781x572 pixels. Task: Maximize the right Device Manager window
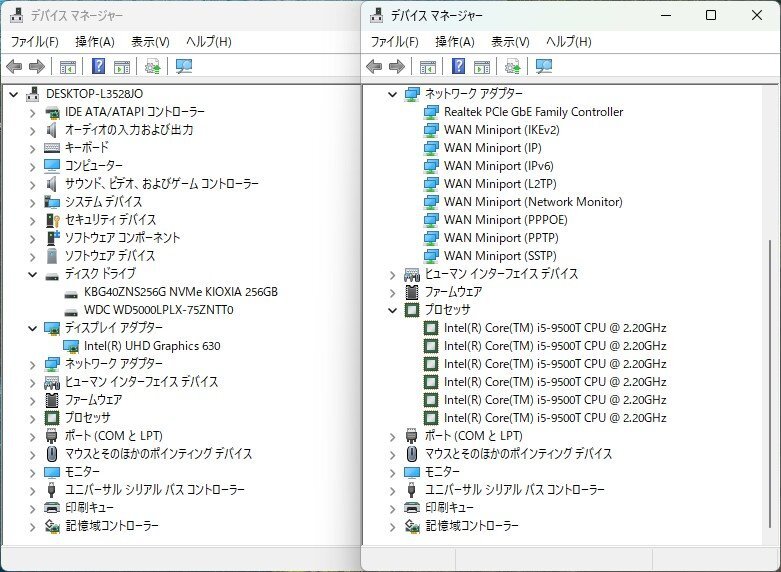(x=711, y=15)
